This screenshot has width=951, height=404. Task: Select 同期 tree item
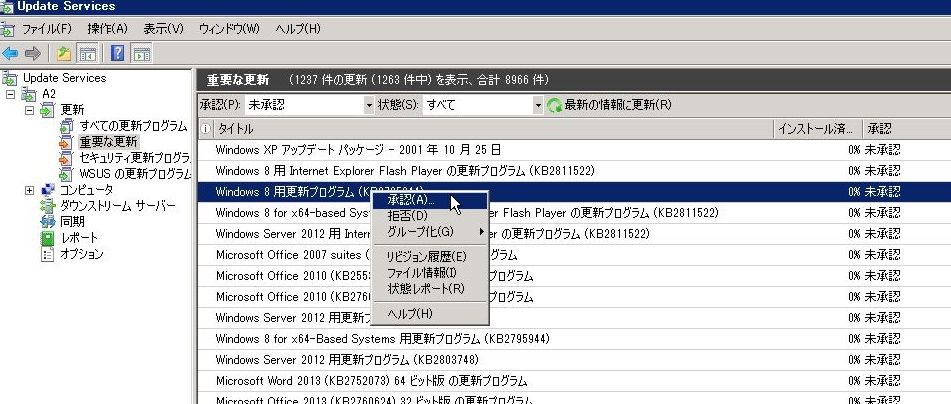72,222
